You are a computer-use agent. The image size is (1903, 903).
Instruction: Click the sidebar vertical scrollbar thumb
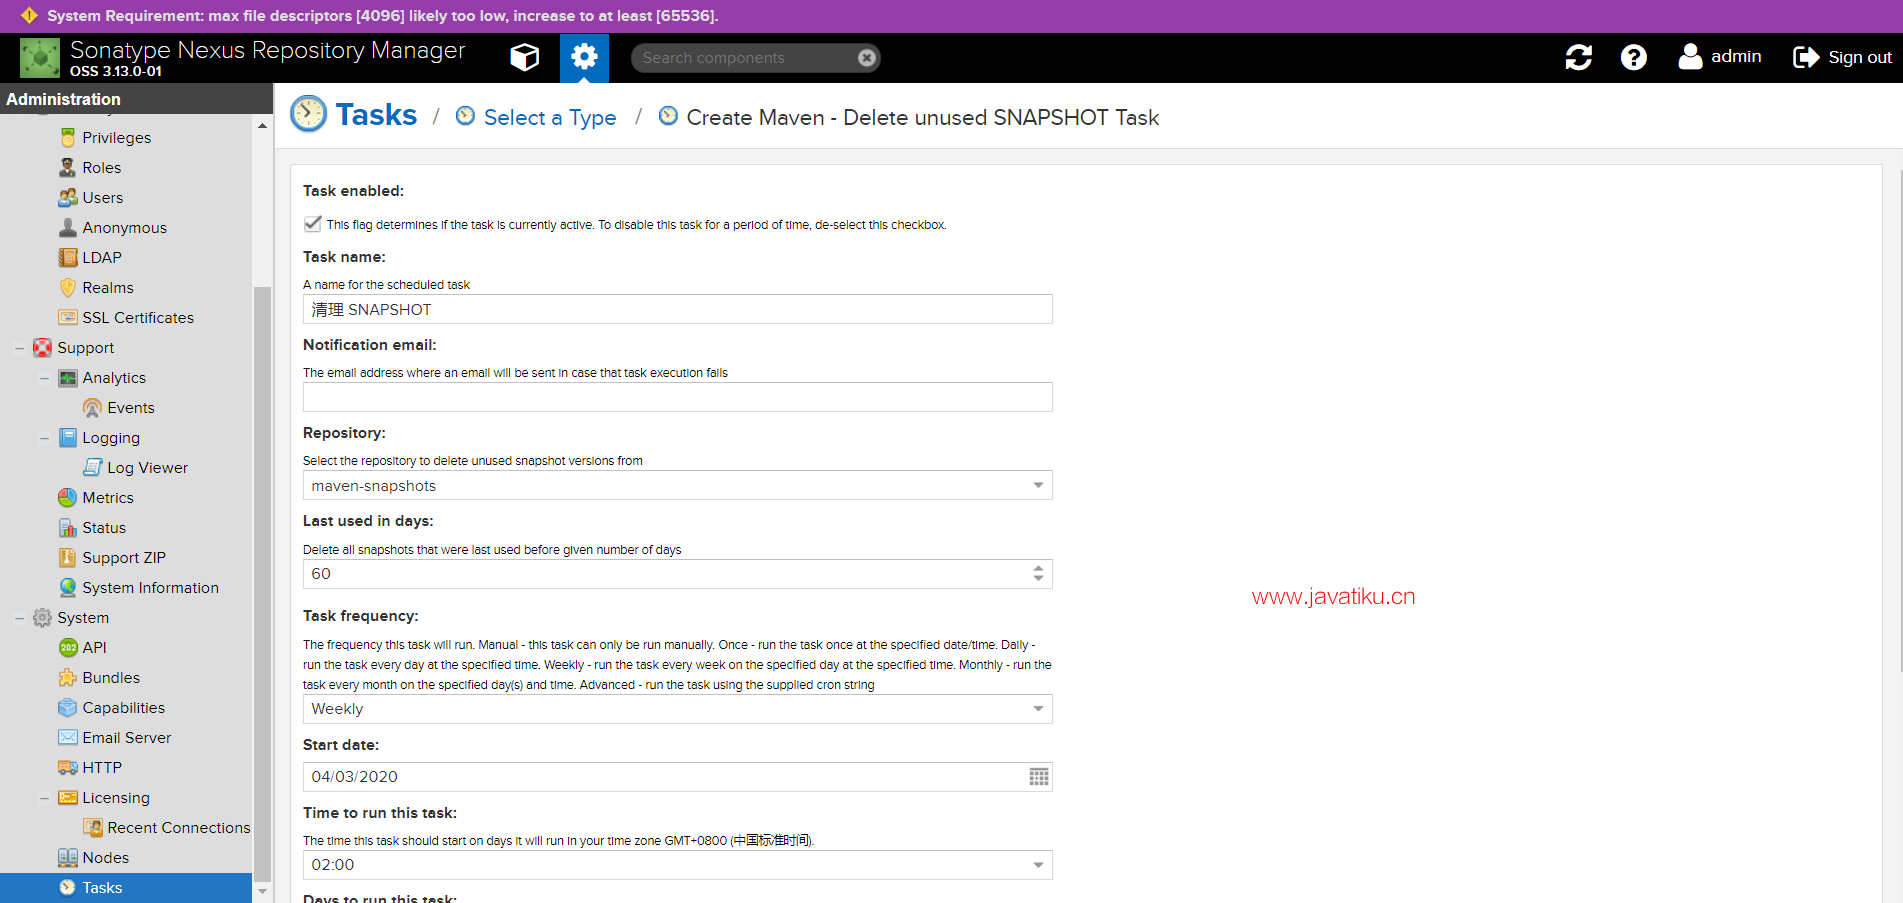[262, 584]
